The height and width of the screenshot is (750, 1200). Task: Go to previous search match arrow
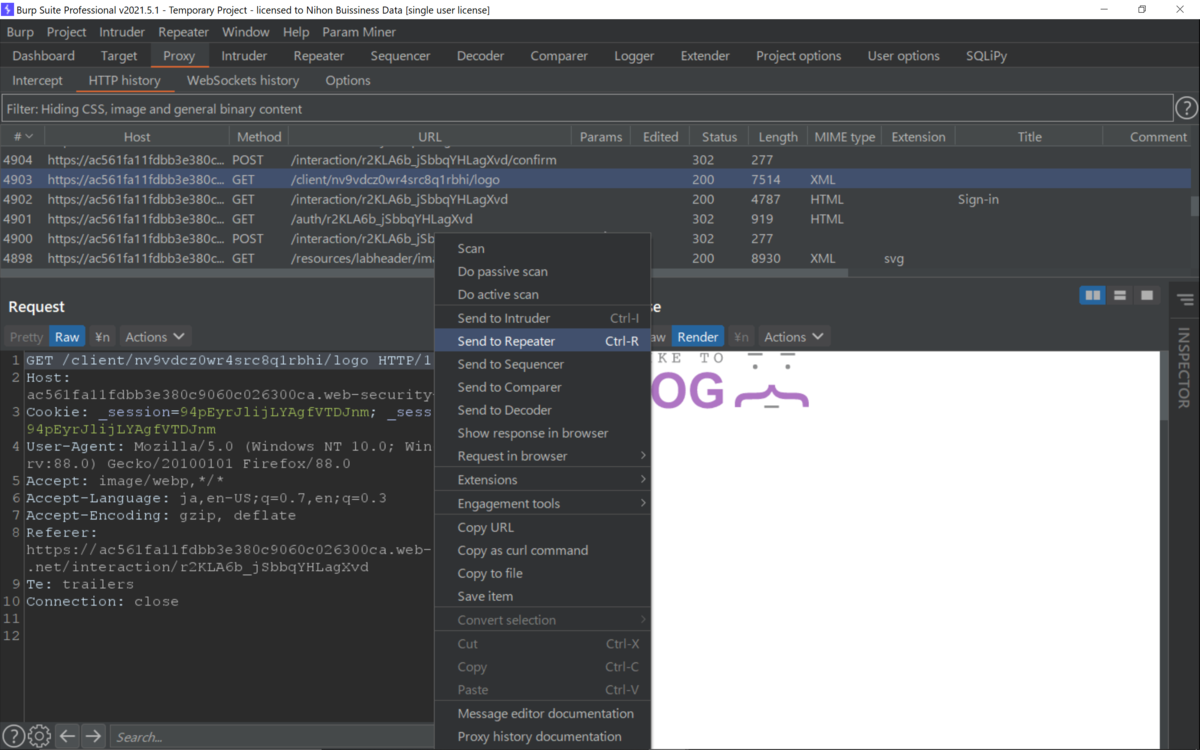coord(67,736)
